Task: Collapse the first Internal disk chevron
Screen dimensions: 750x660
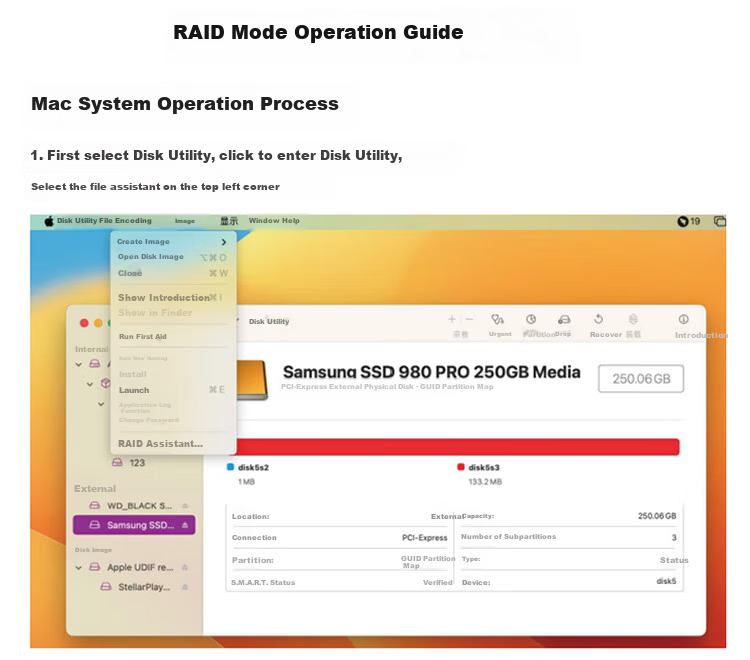Action: [x=78, y=364]
